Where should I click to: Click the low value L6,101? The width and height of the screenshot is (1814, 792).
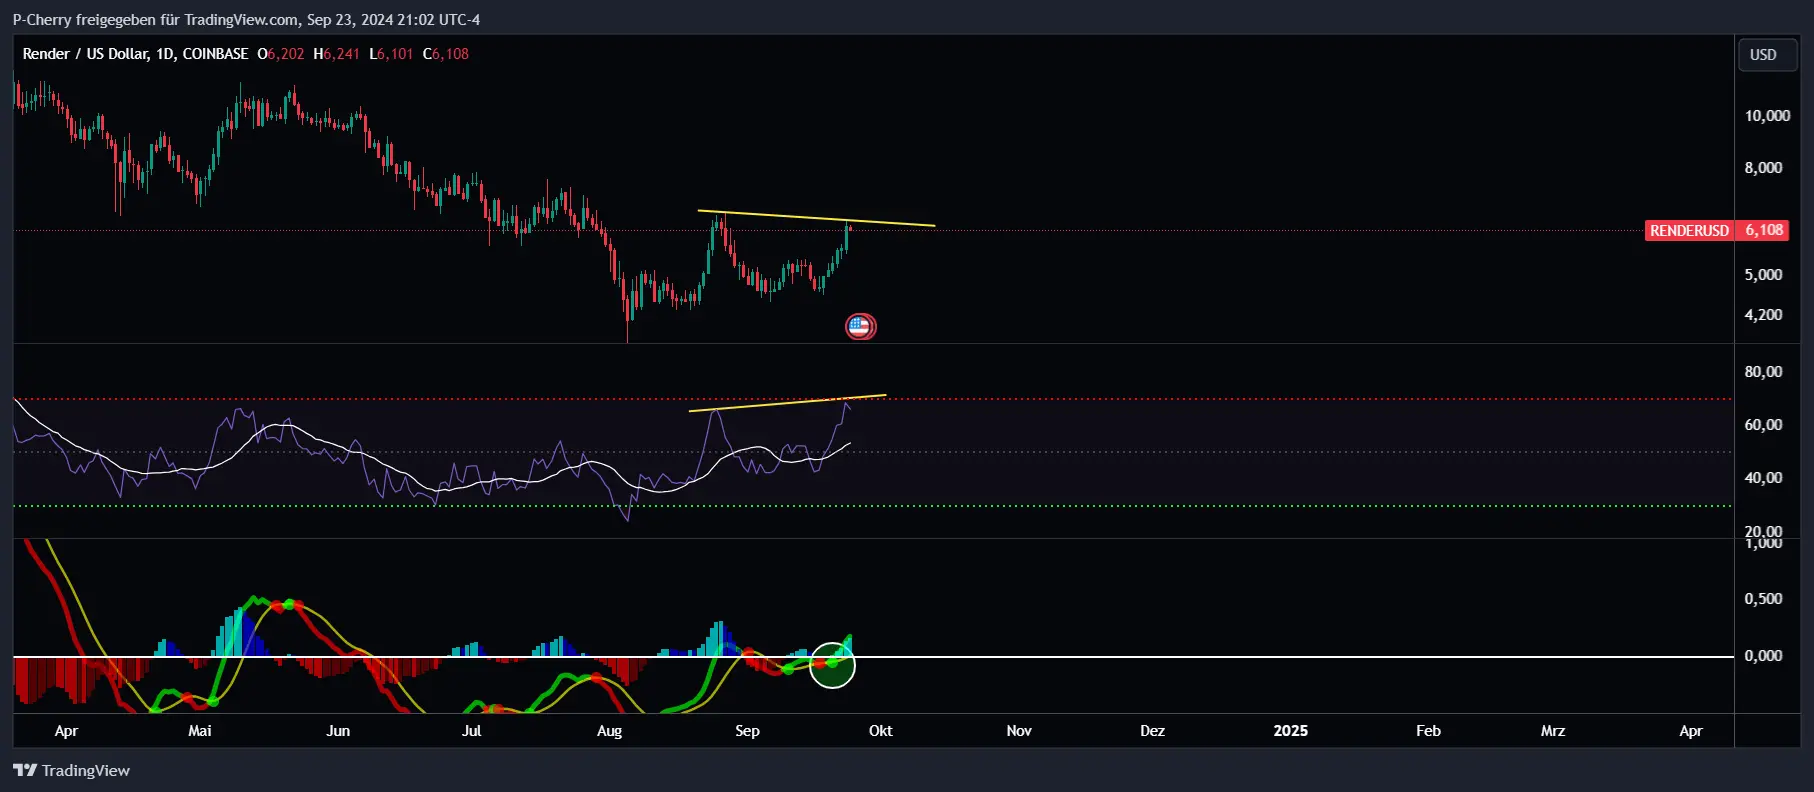click(391, 54)
